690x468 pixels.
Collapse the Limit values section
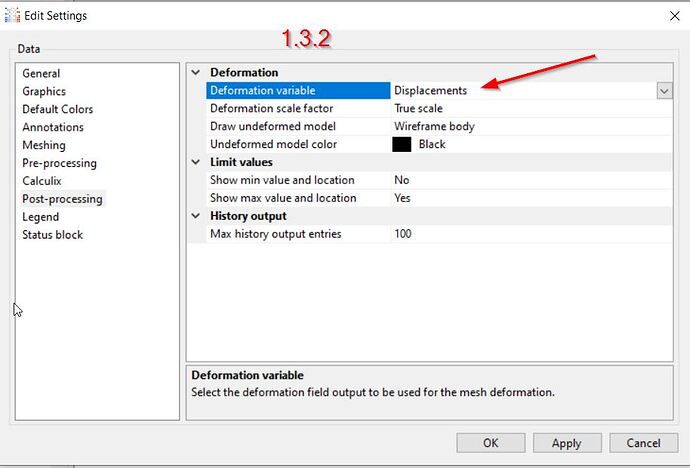pyautogui.click(x=196, y=162)
